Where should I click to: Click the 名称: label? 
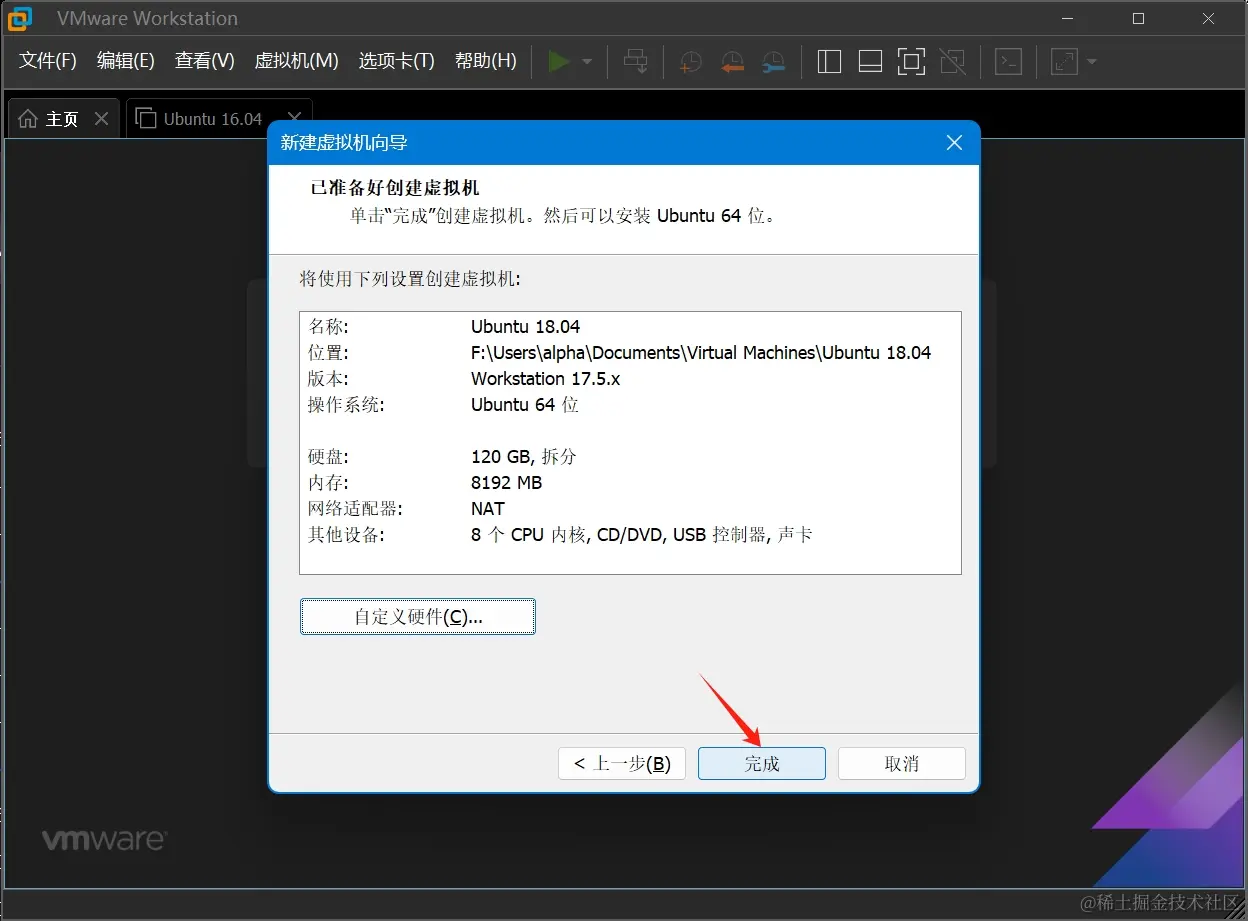click(328, 327)
